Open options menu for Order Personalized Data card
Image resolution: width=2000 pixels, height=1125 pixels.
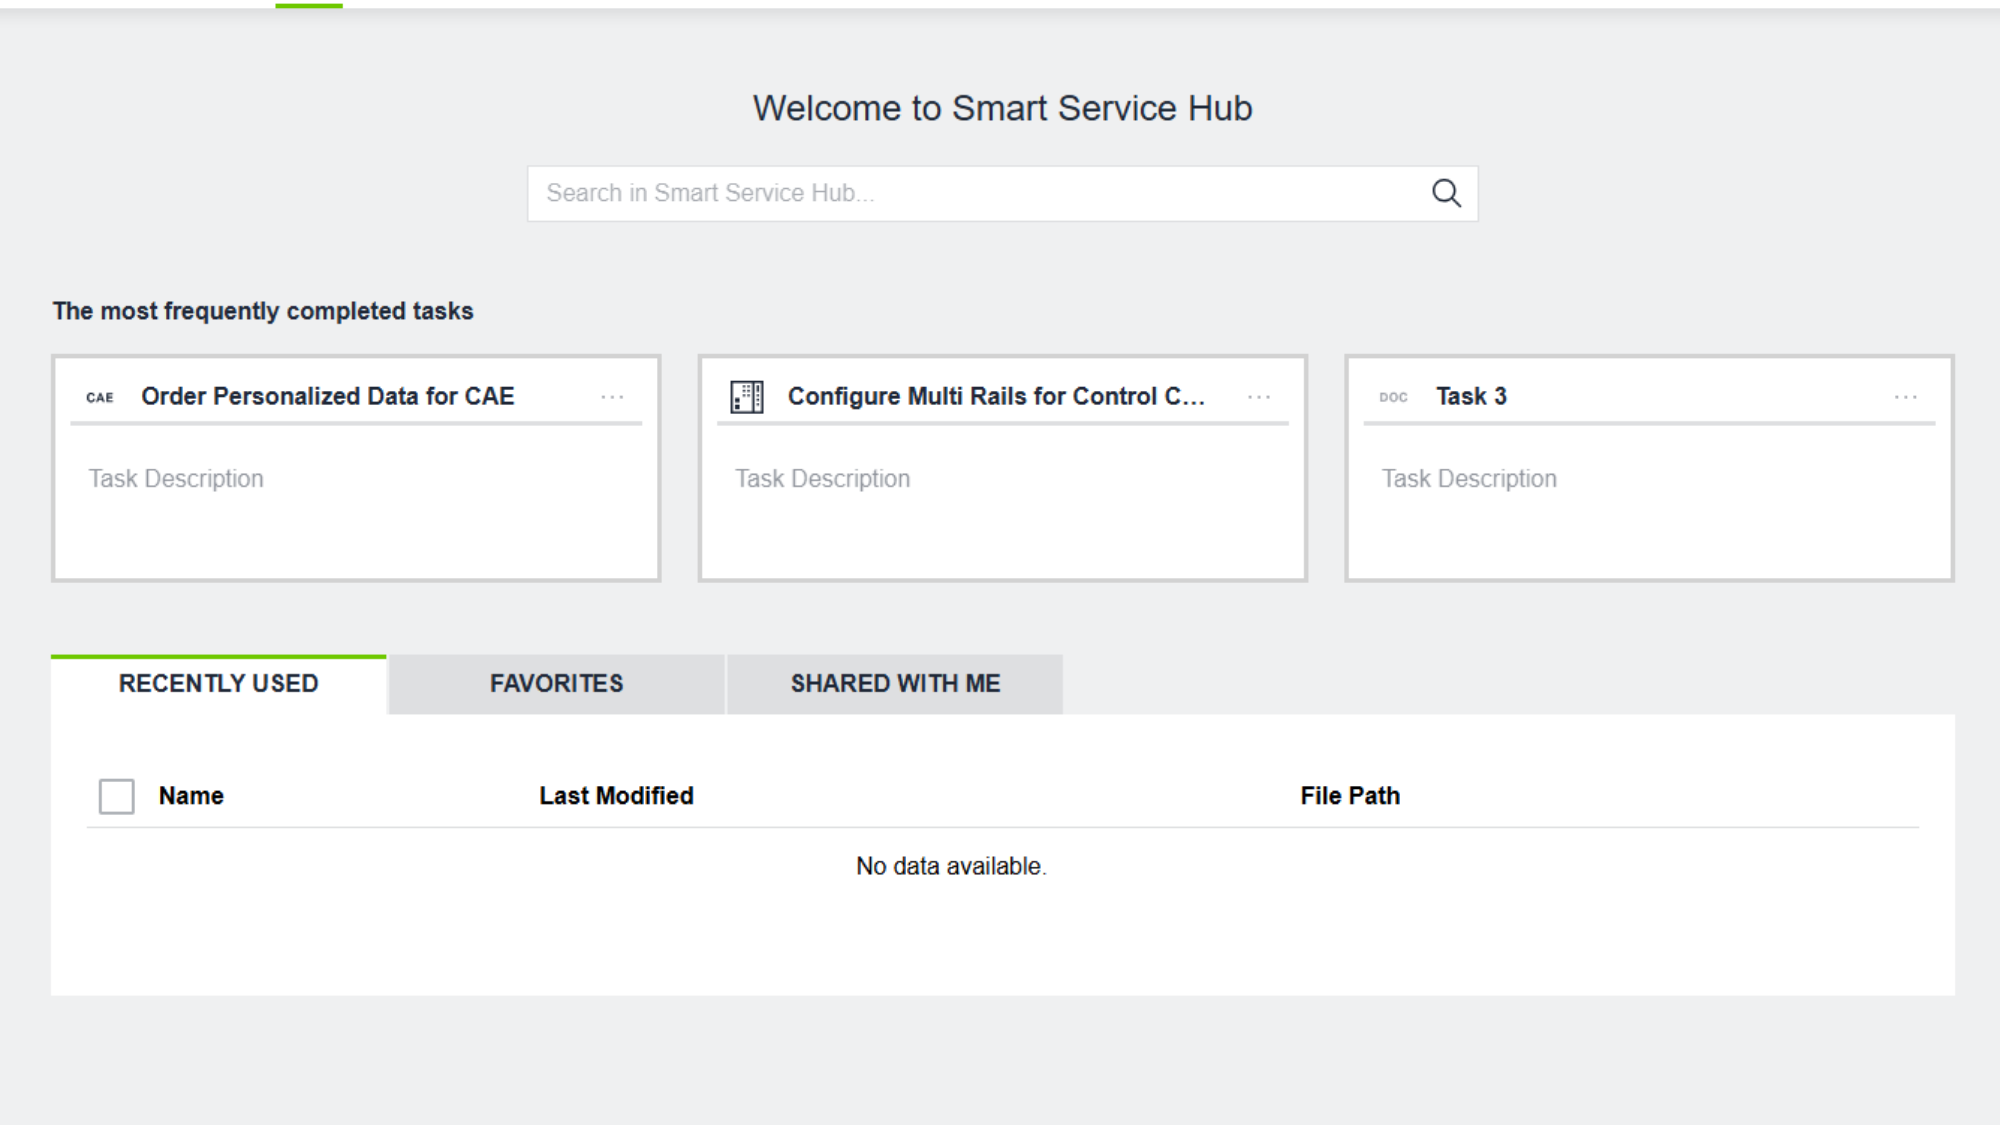tap(612, 397)
